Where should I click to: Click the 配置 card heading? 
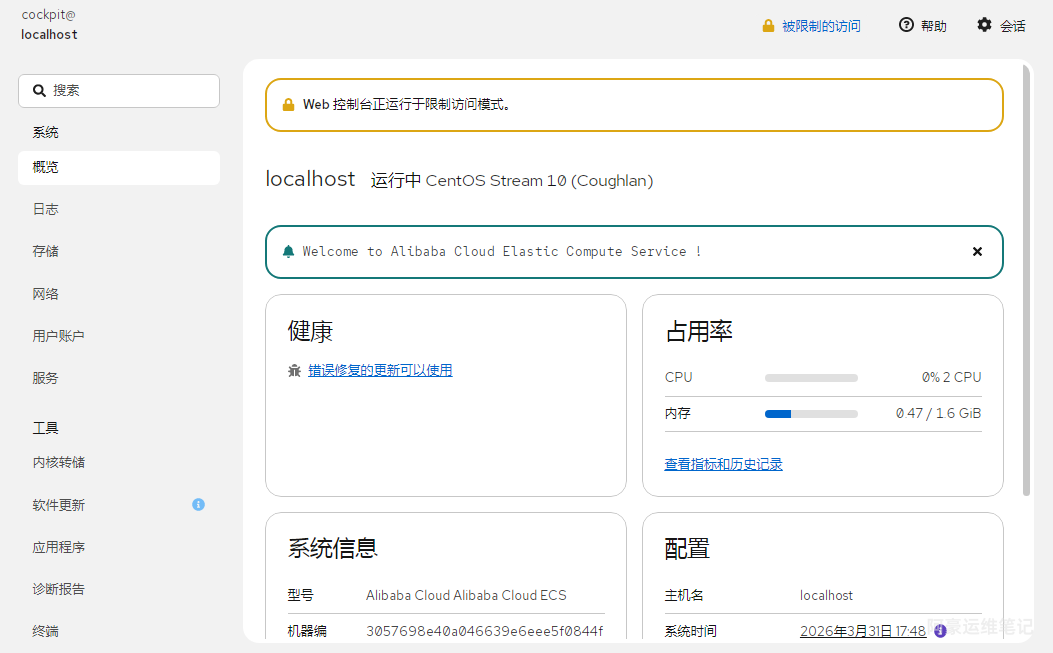coord(687,548)
